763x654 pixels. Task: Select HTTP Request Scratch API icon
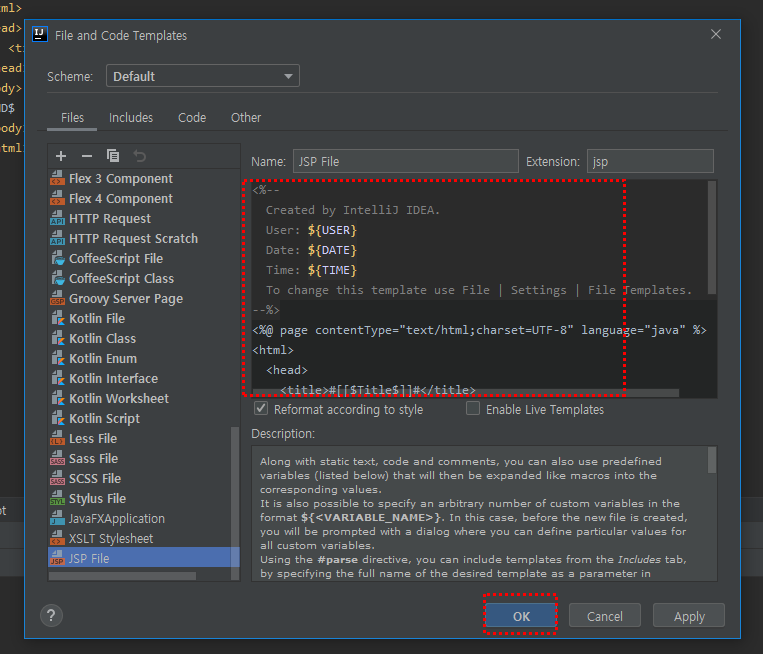coord(57,238)
